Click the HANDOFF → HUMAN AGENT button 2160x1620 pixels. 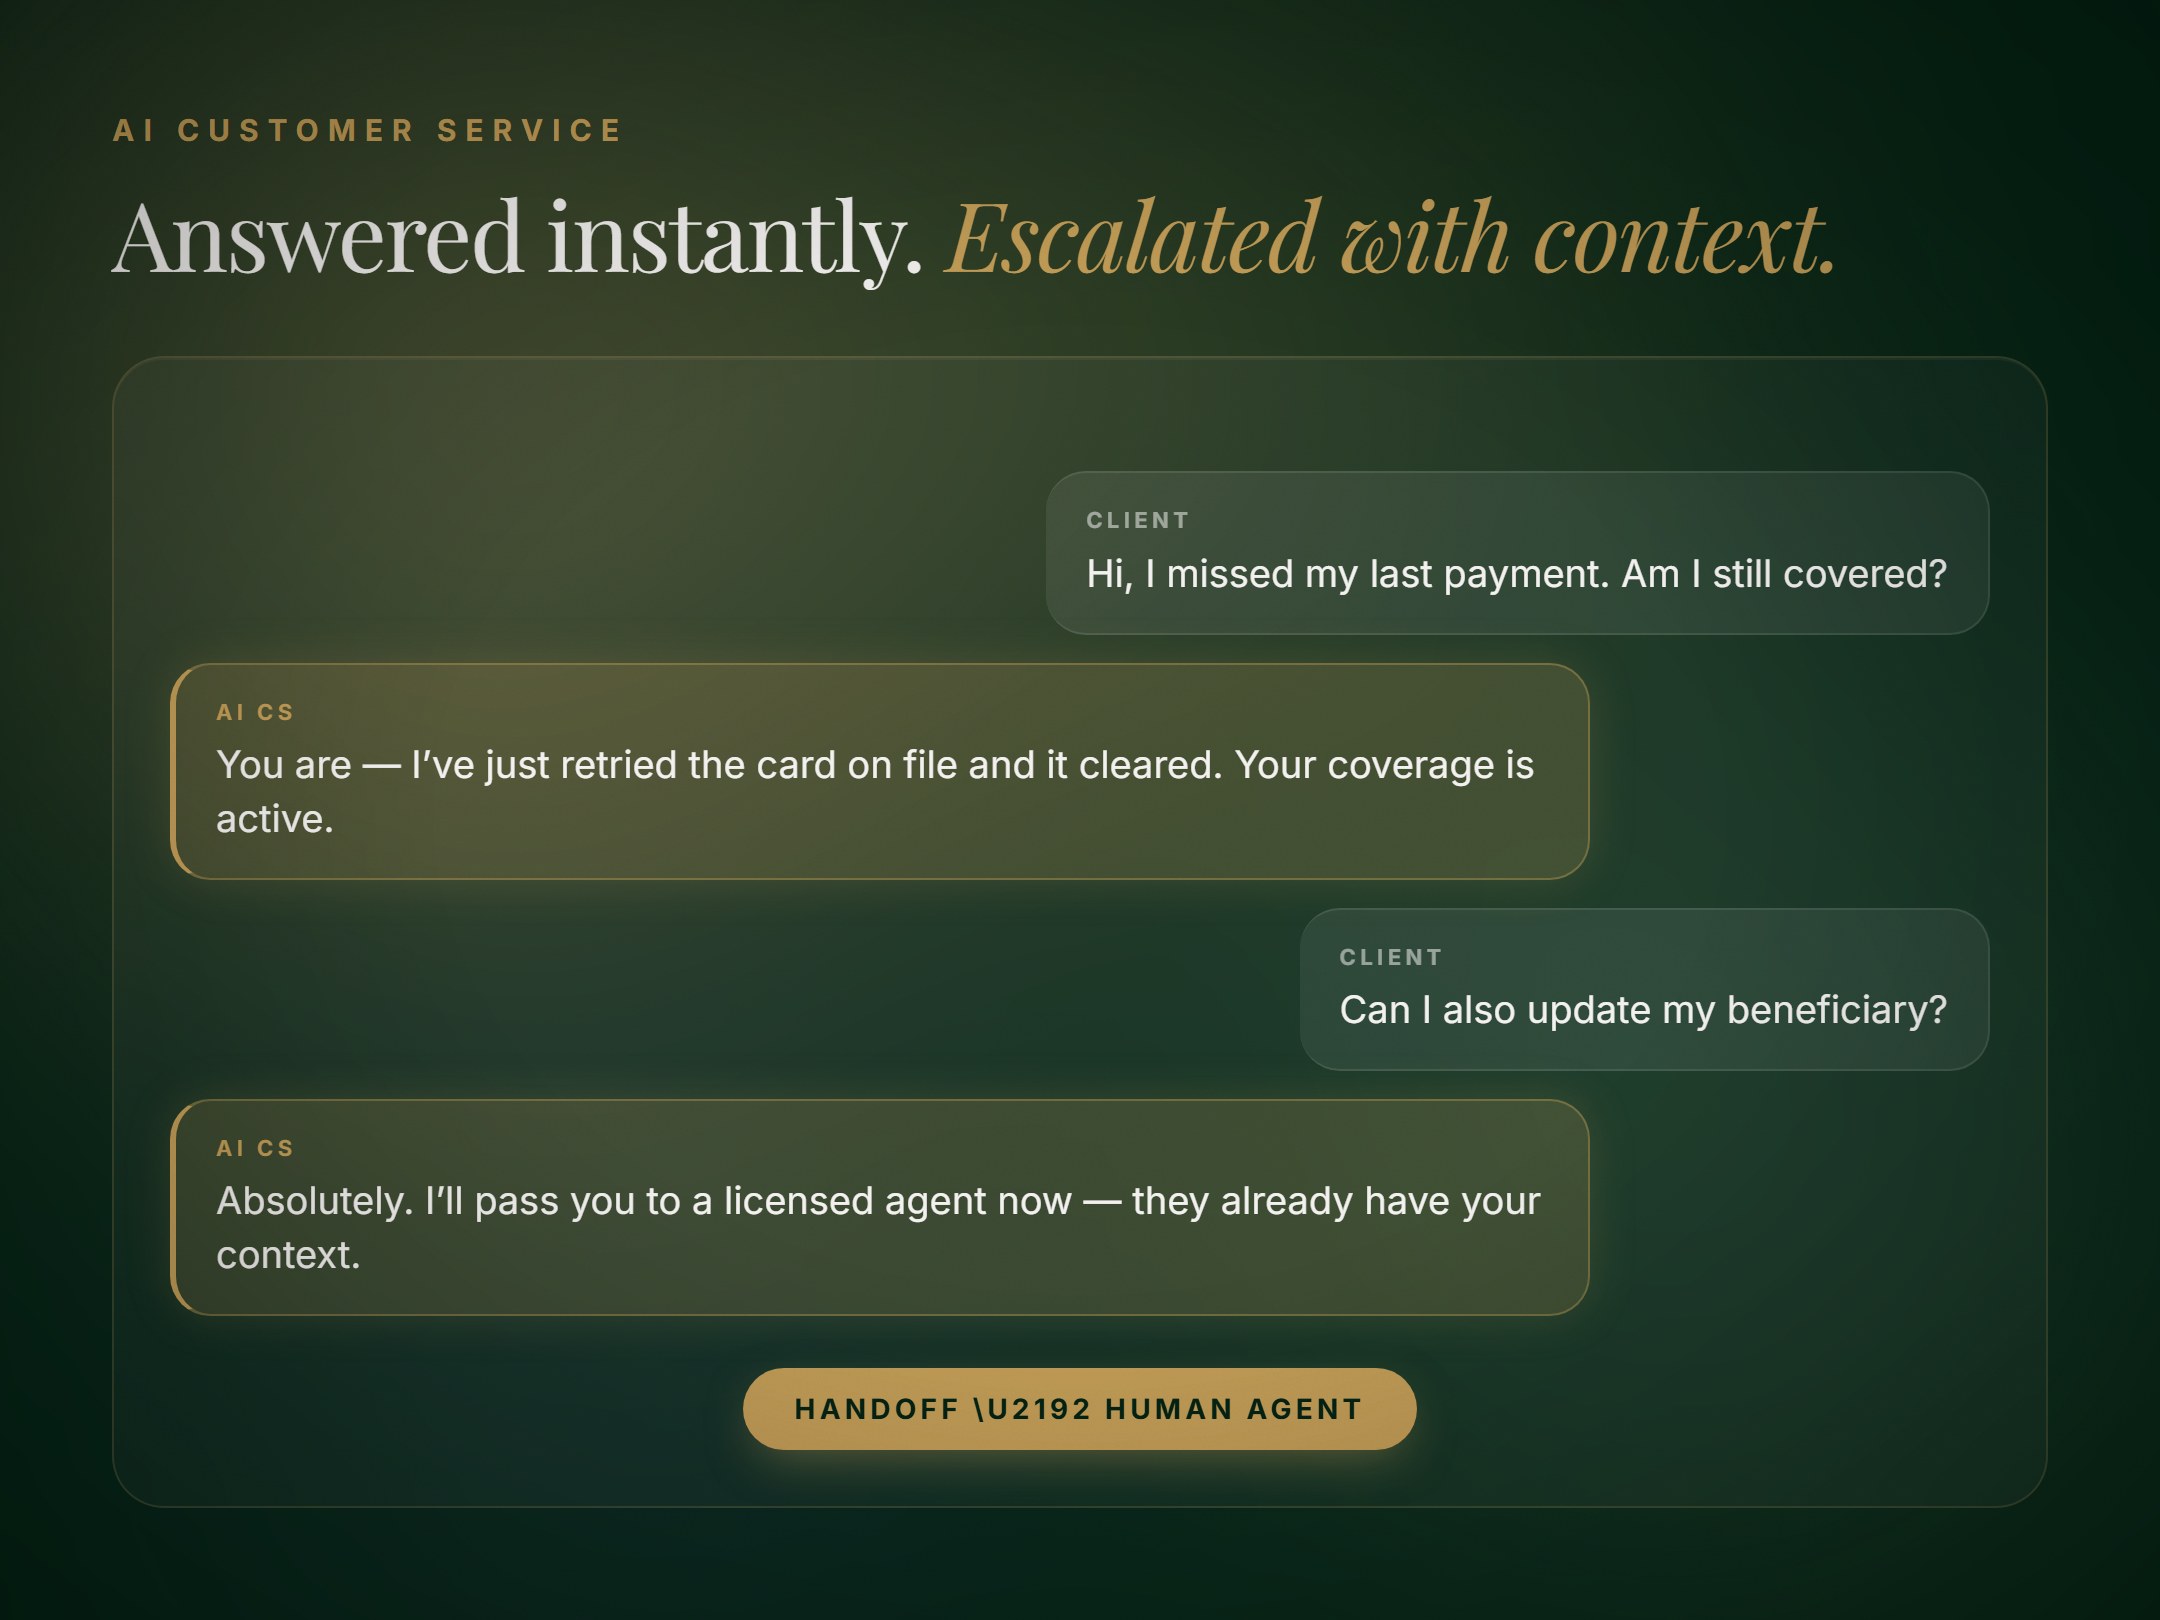pyautogui.click(x=1078, y=1408)
